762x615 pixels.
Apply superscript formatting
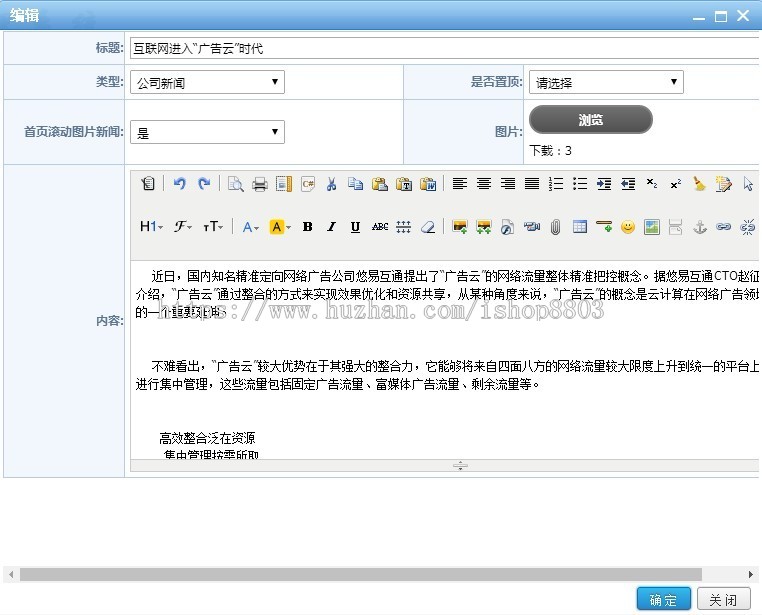675,184
